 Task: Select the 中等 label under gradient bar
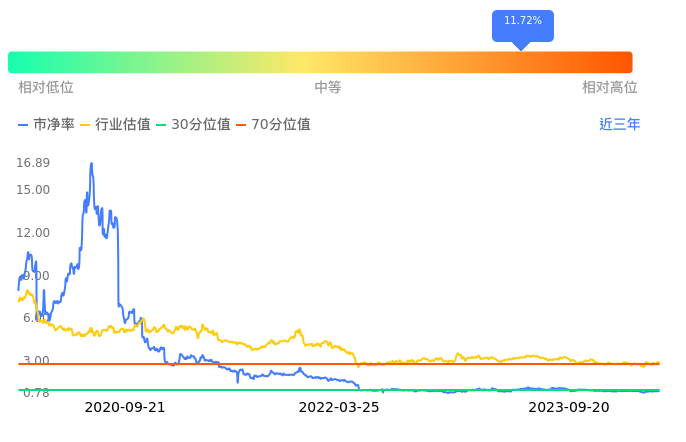(328, 88)
